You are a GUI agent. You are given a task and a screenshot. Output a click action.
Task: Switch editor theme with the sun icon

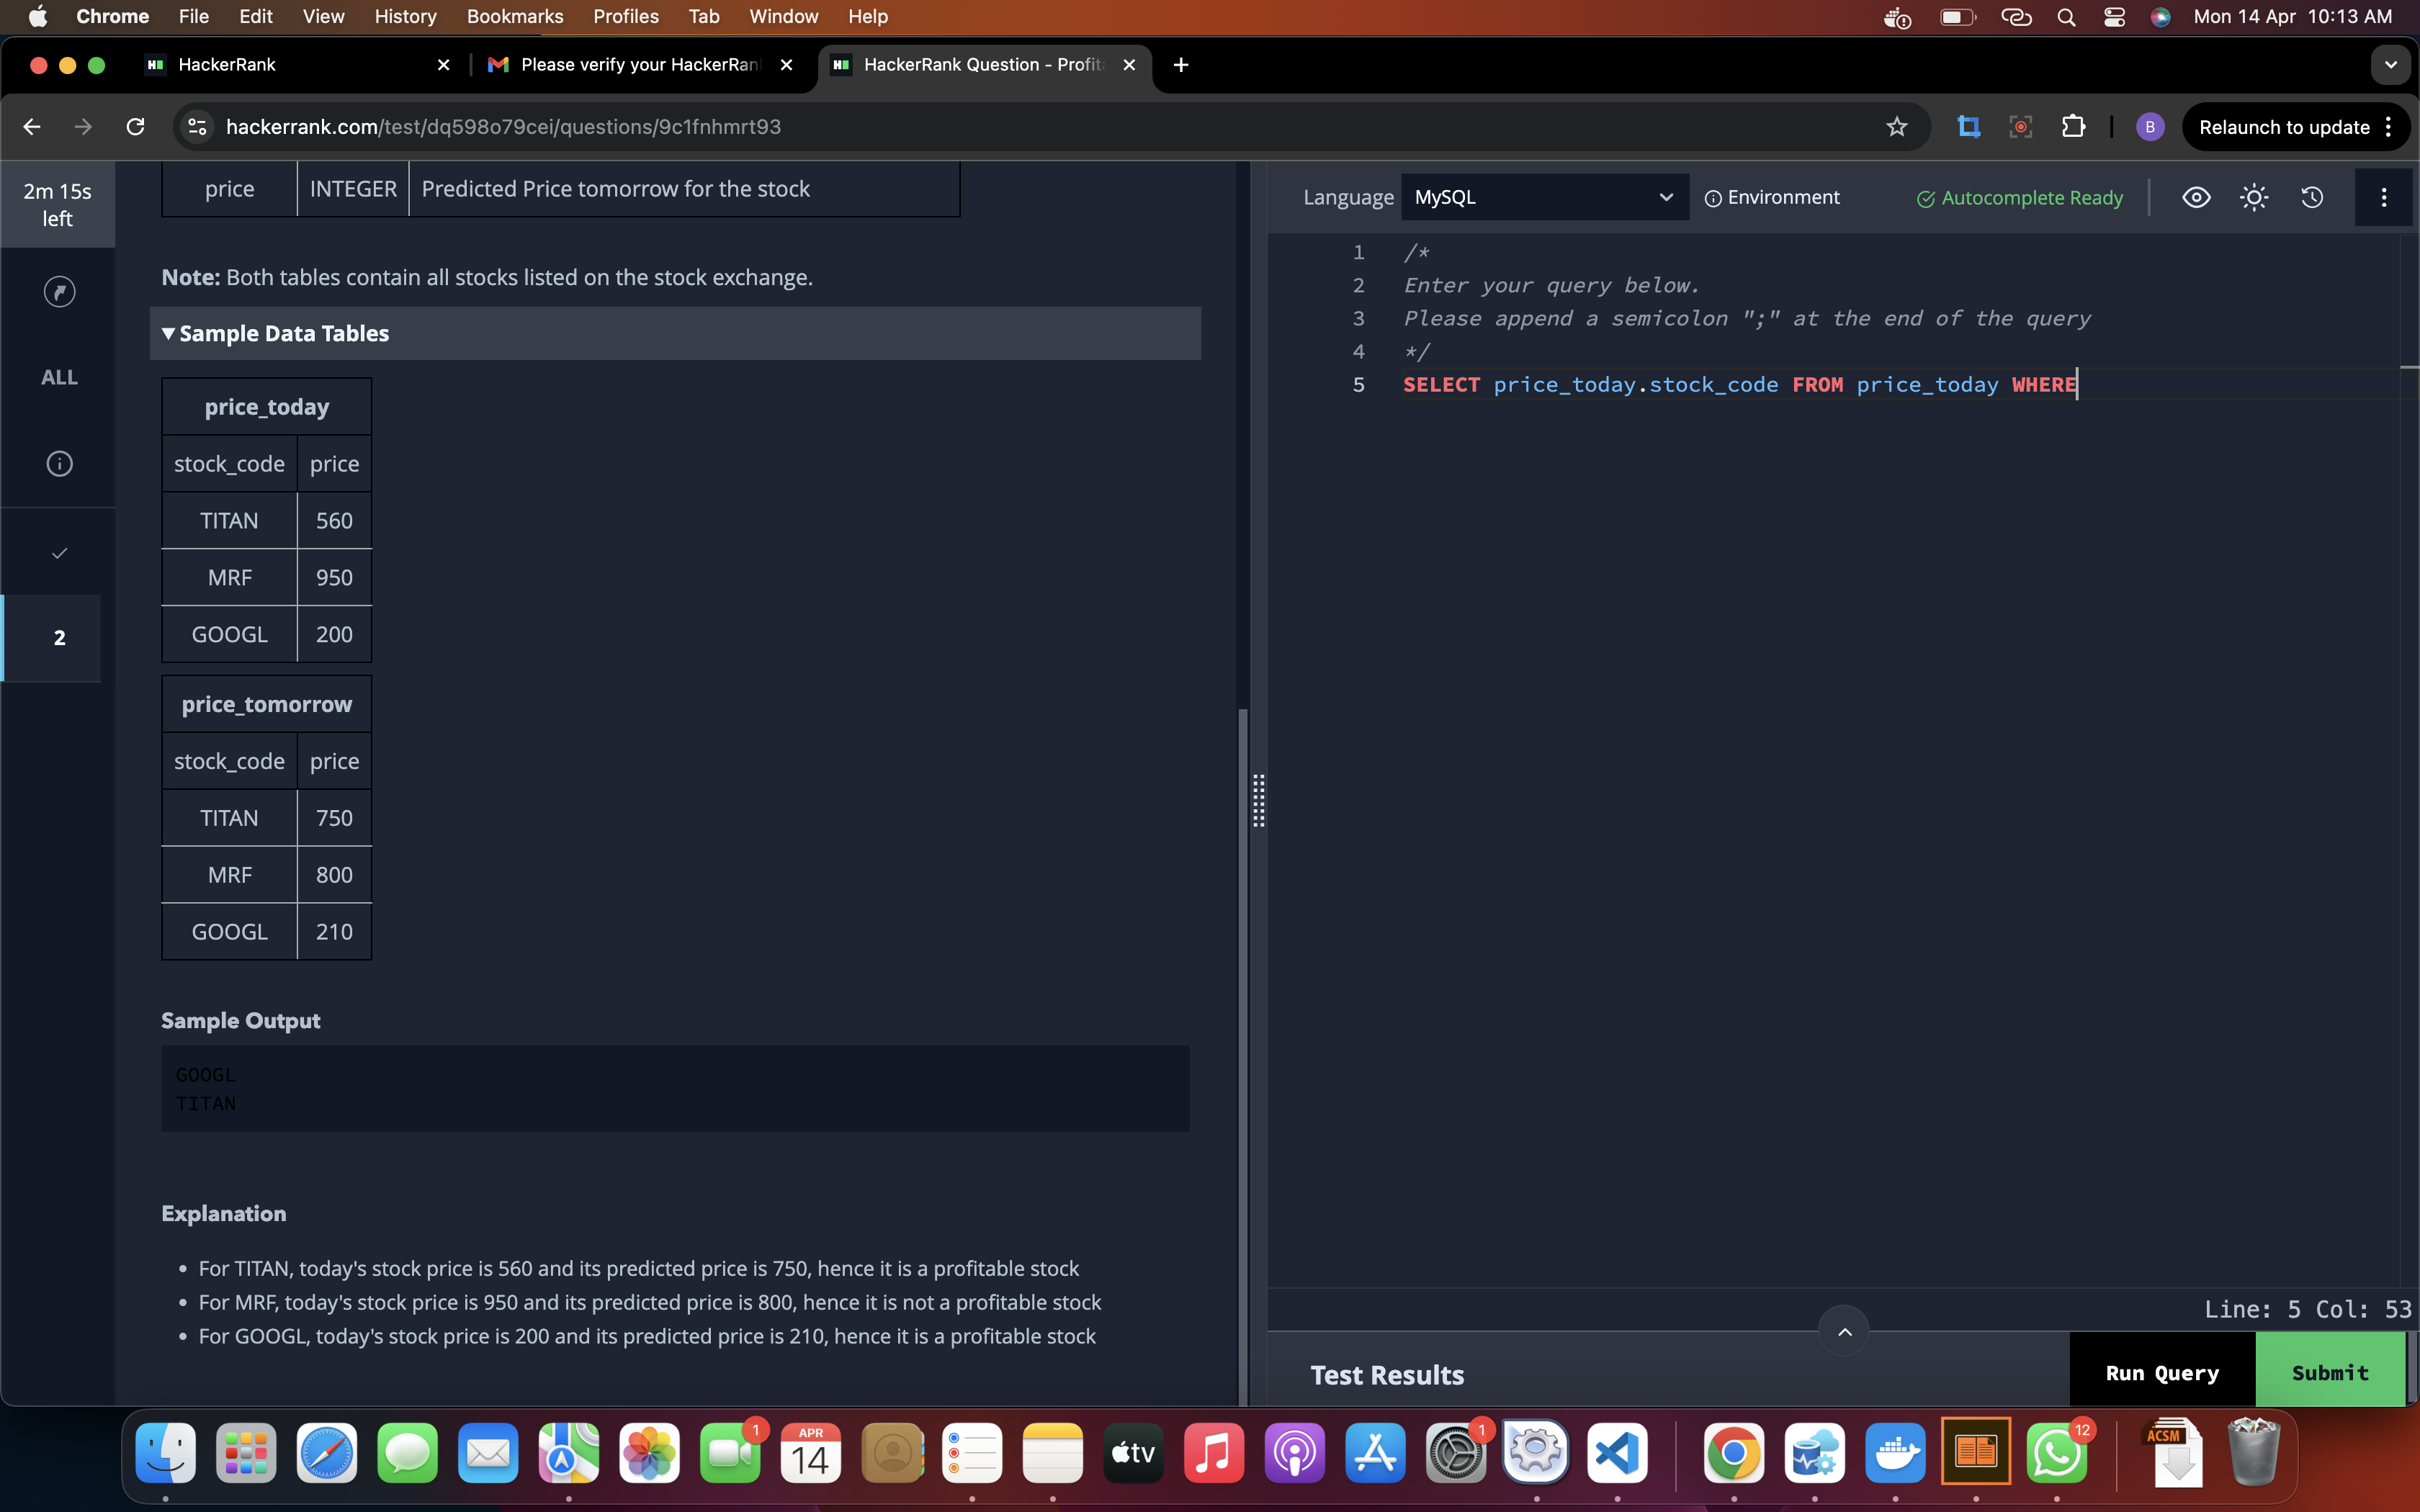coord(2254,197)
